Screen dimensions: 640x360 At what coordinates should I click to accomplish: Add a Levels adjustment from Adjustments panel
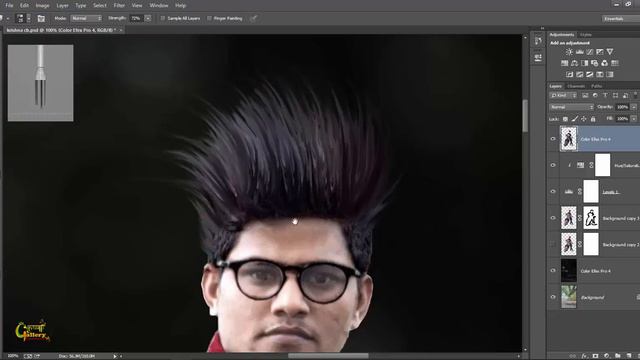click(580, 52)
